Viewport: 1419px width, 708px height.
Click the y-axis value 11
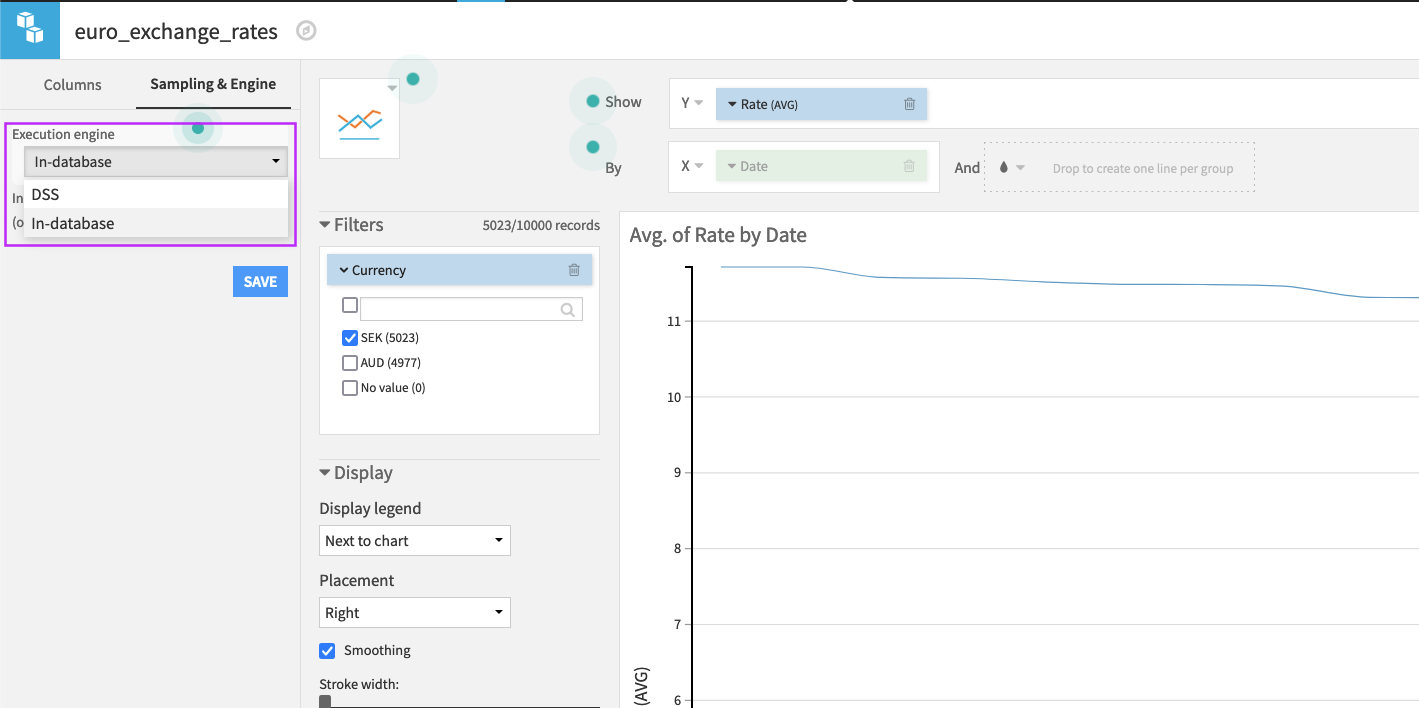click(674, 321)
